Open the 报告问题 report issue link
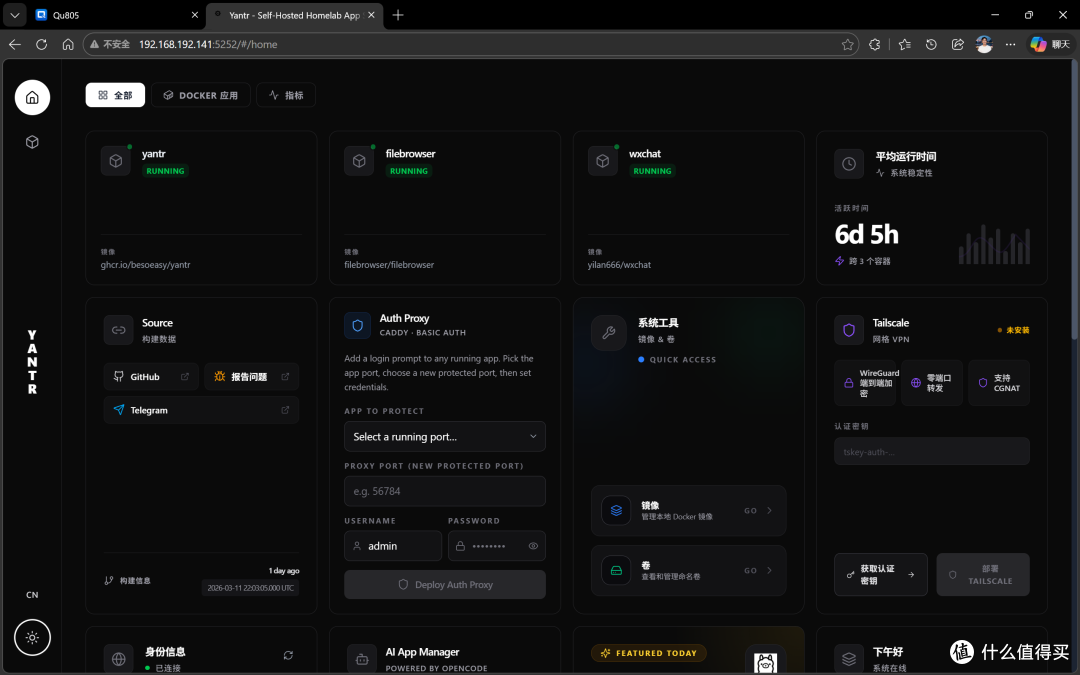This screenshot has height=675, width=1080. [251, 377]
